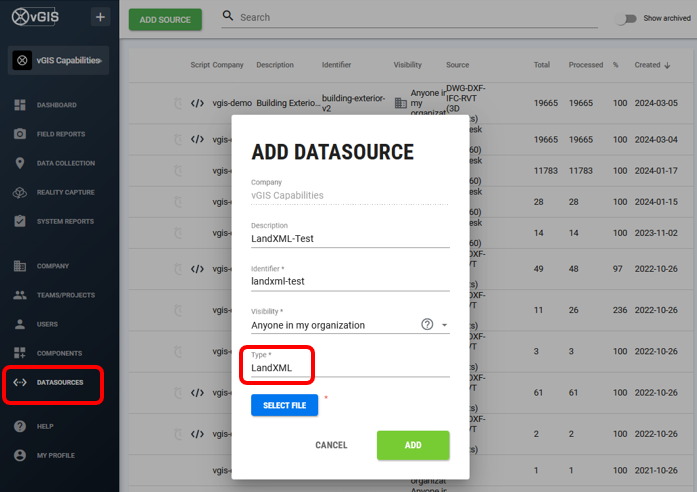Image resolution: width=697 pixels, height=492 pixels.
Task: Open Reality Capture section
Action: pyautogui.click(x=65, y=192)
